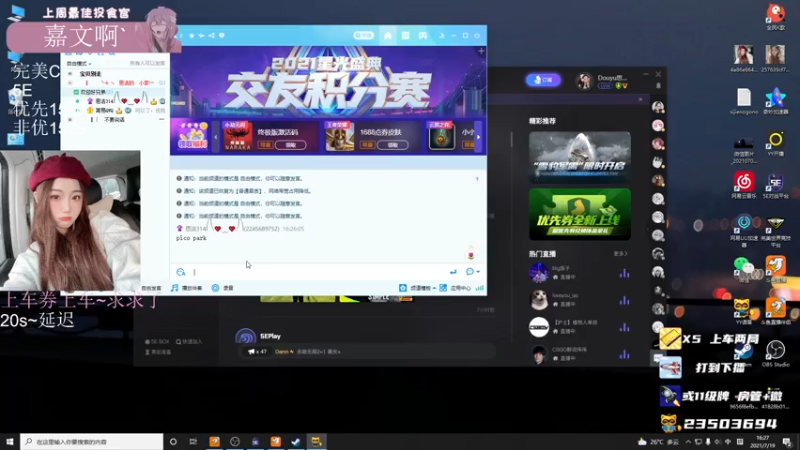This screenshot has height=450, width=800.
Task: Click the send arrow icon in chat input
Action: (x=453, y=272)
